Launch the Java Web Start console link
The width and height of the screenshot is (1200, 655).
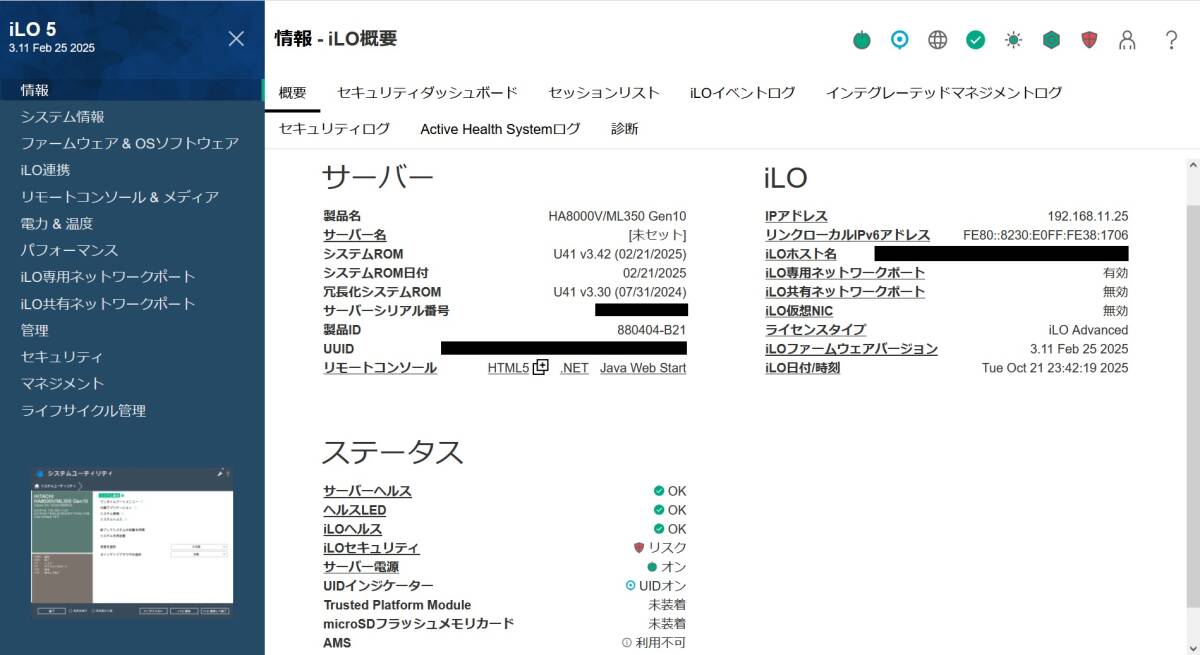pos(643,368)
